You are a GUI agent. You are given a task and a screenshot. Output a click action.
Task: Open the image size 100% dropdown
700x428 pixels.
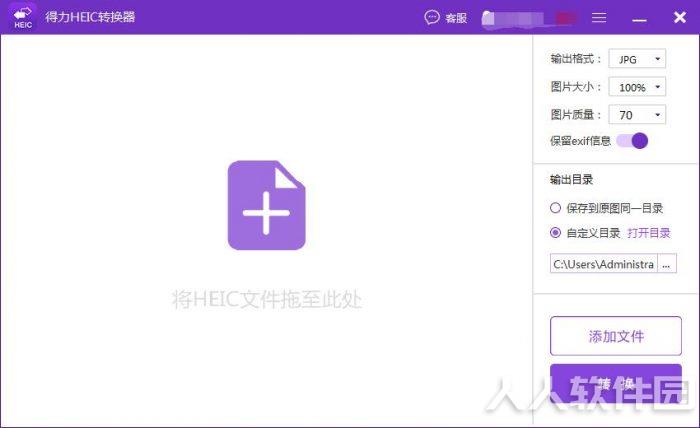coord(637,87)
